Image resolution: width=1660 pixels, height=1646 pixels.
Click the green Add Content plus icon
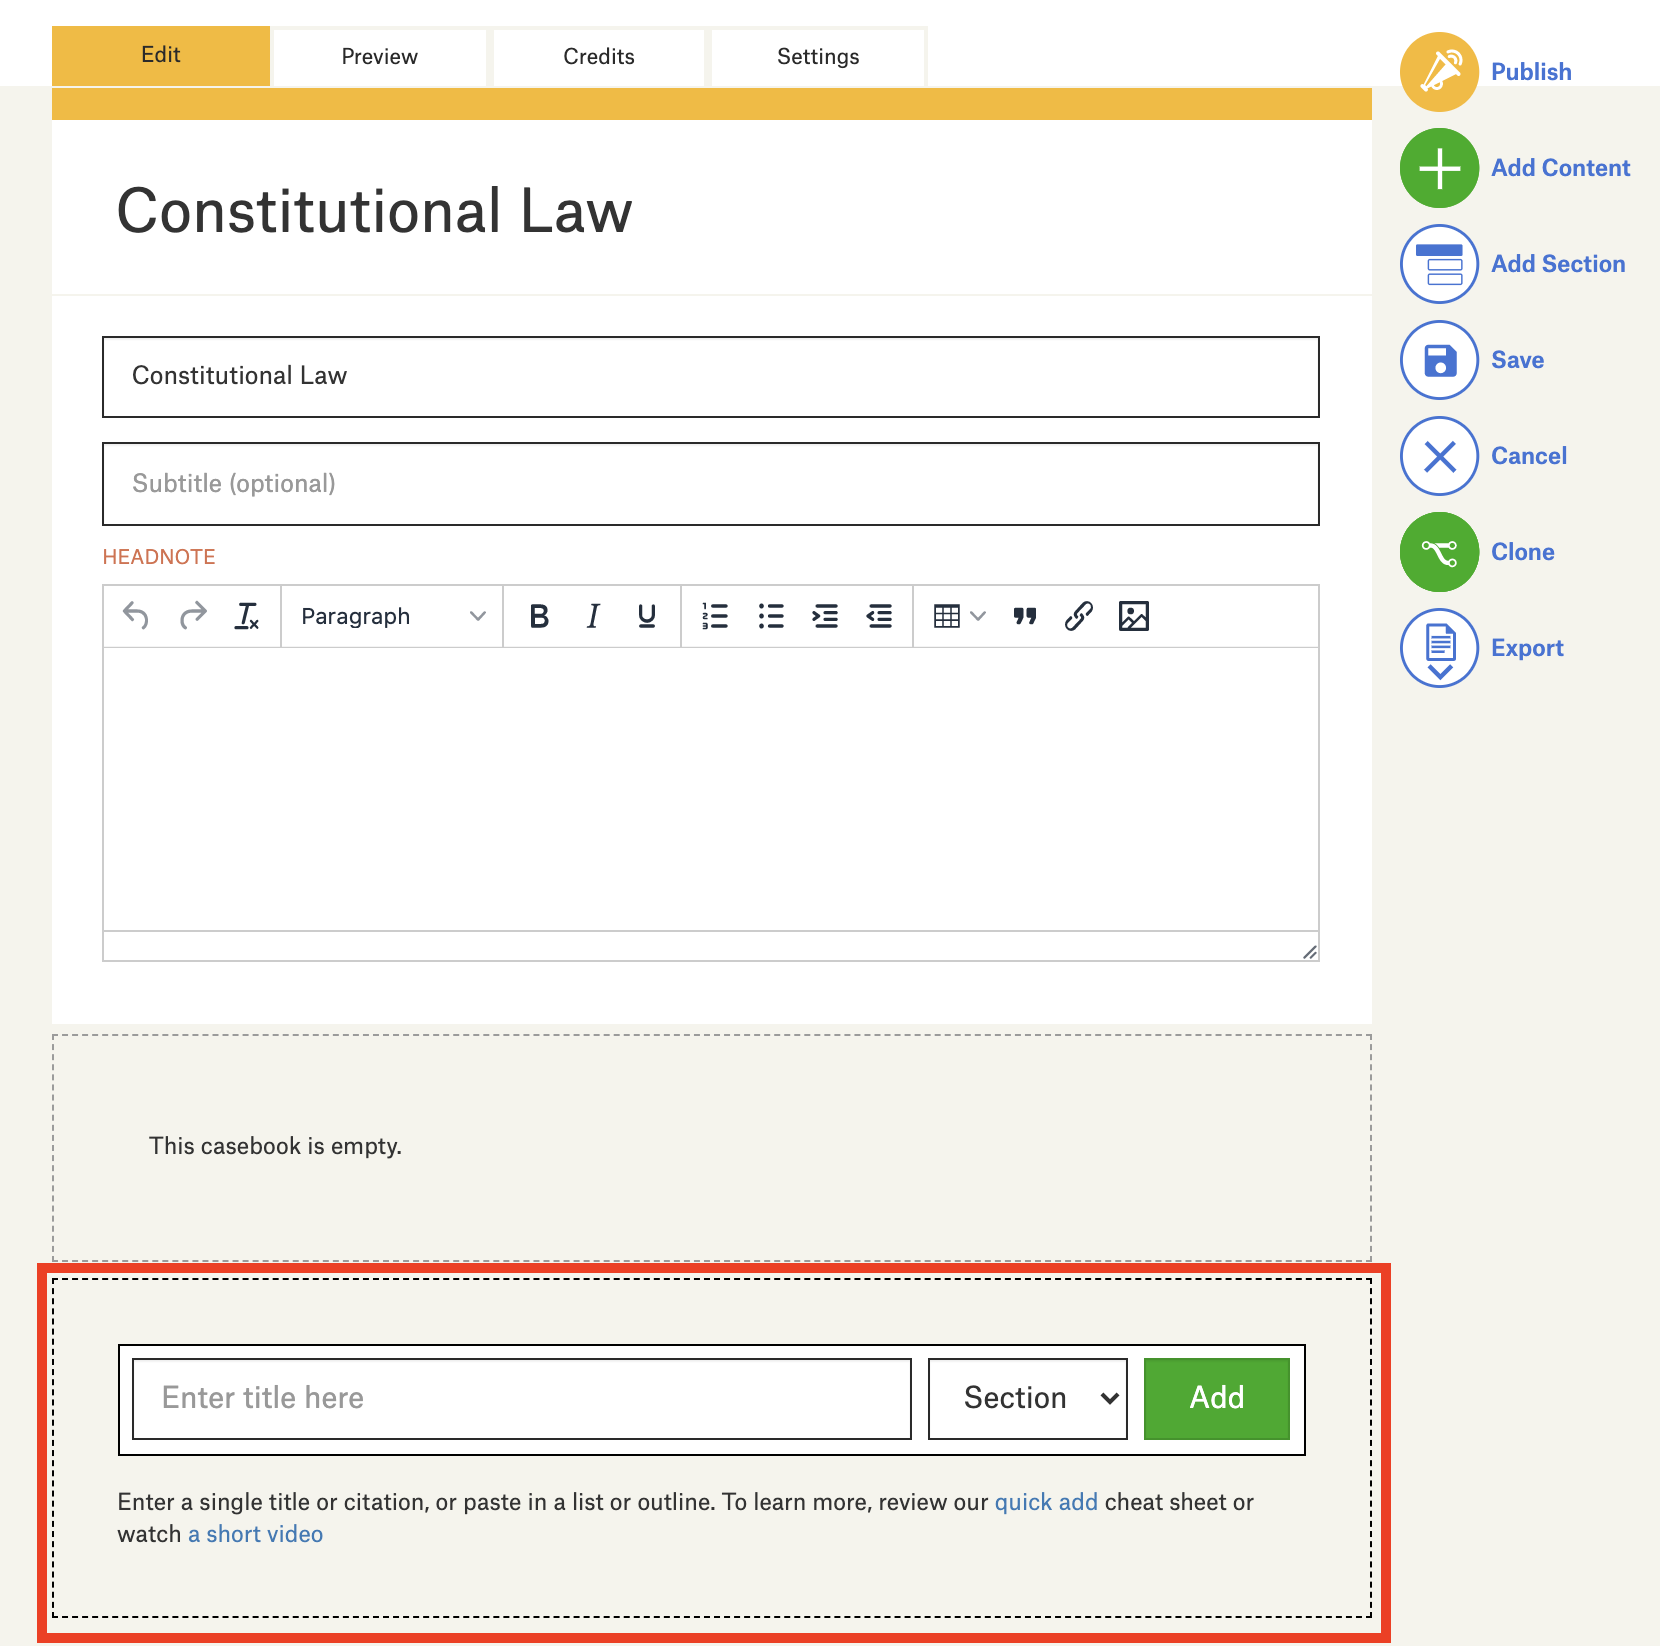point(1439,168)
